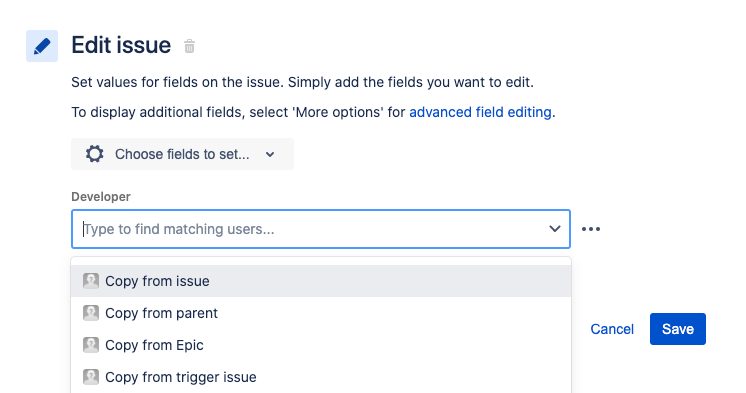
Task: Select Copy from parent option
Action: tap(321, 313)
